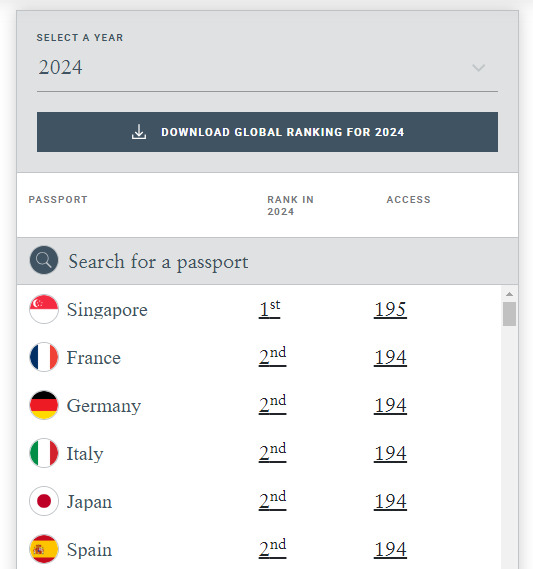
Task: Click the download arrow icon
Action: click(139, 132)
